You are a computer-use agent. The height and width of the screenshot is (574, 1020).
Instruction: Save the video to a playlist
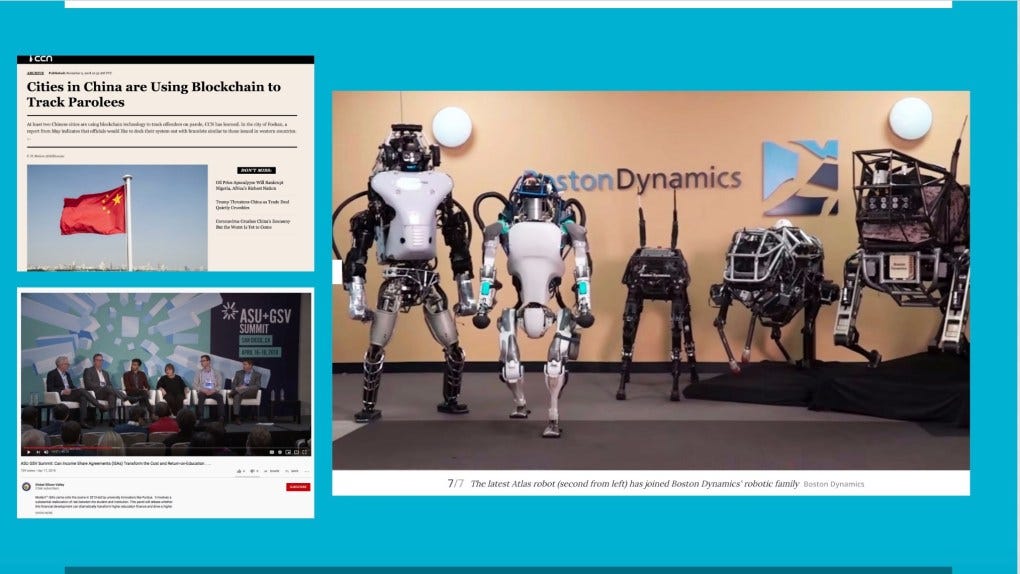pyautogui.click(x=292, y=471)
